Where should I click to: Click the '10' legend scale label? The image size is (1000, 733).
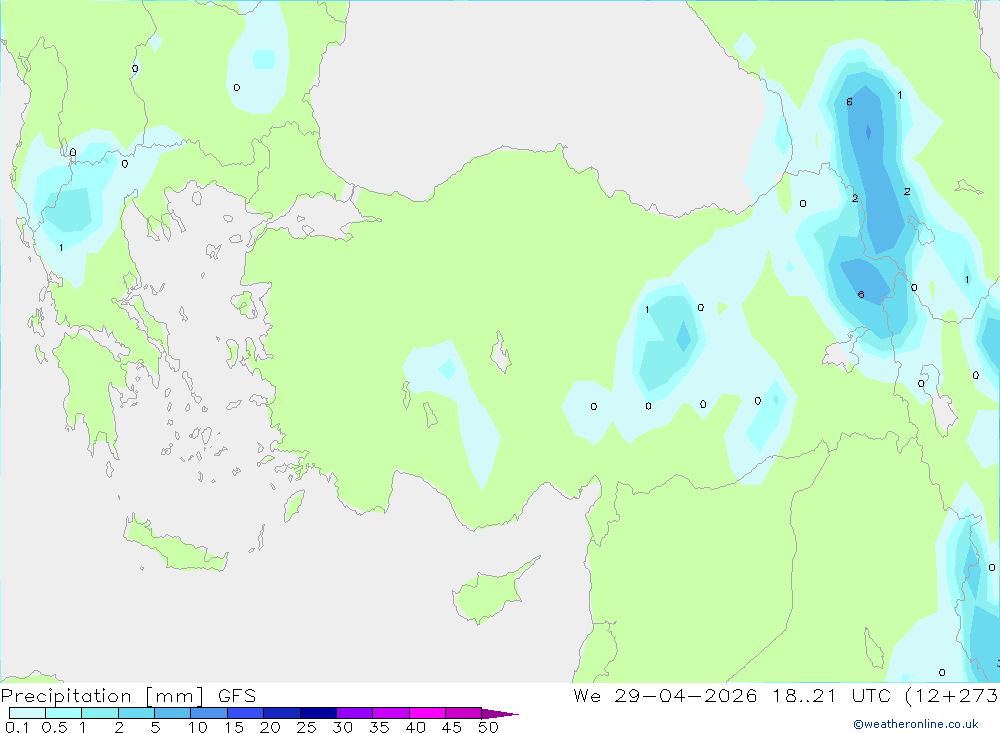(197, 727)
